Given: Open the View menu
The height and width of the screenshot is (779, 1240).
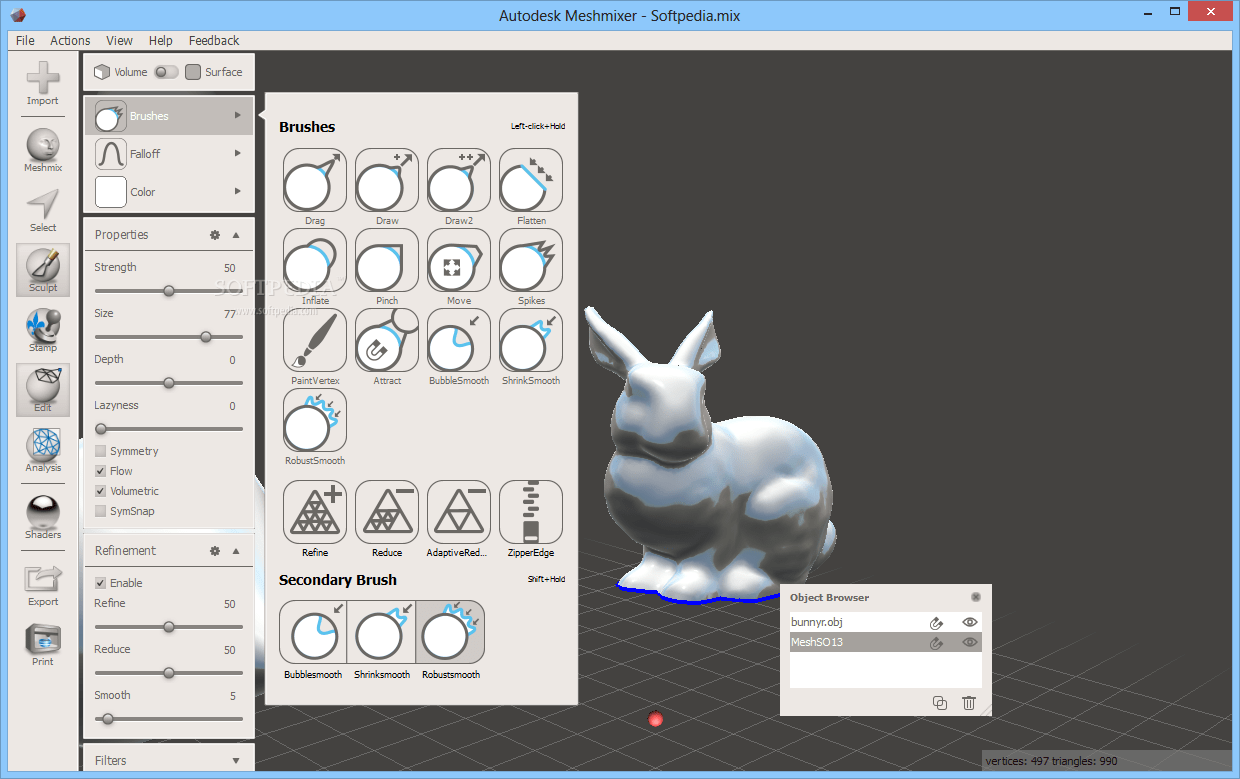Looking at the screenshot, I should [x=120, y=41].
